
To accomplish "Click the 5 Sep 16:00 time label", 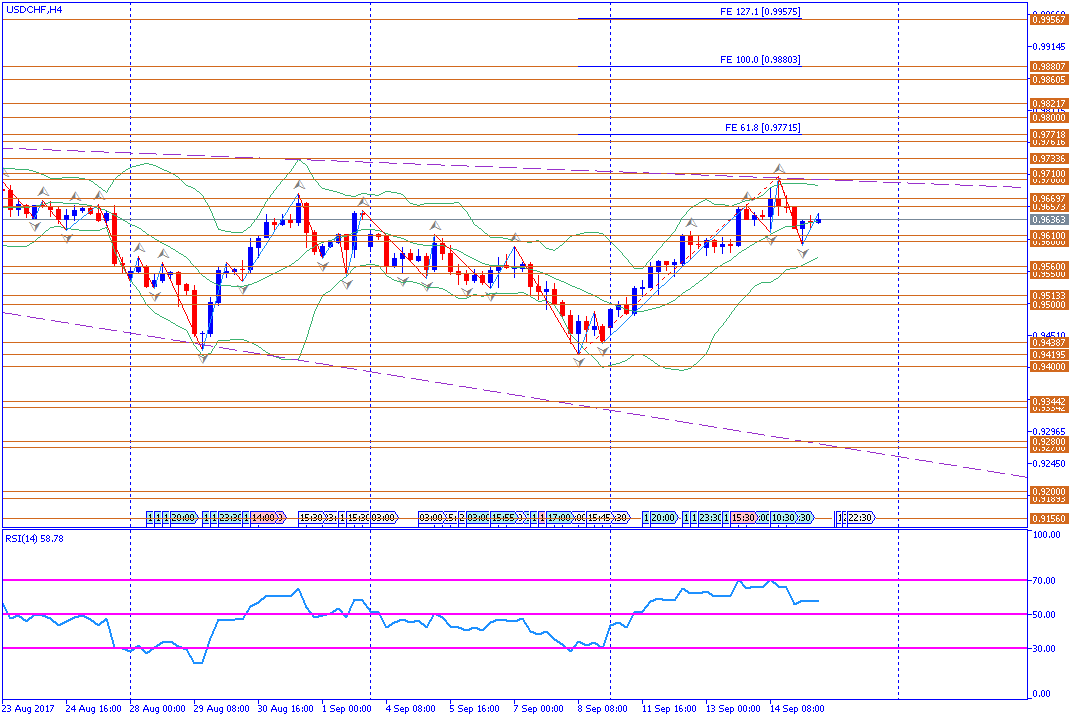I will [475, 708].
